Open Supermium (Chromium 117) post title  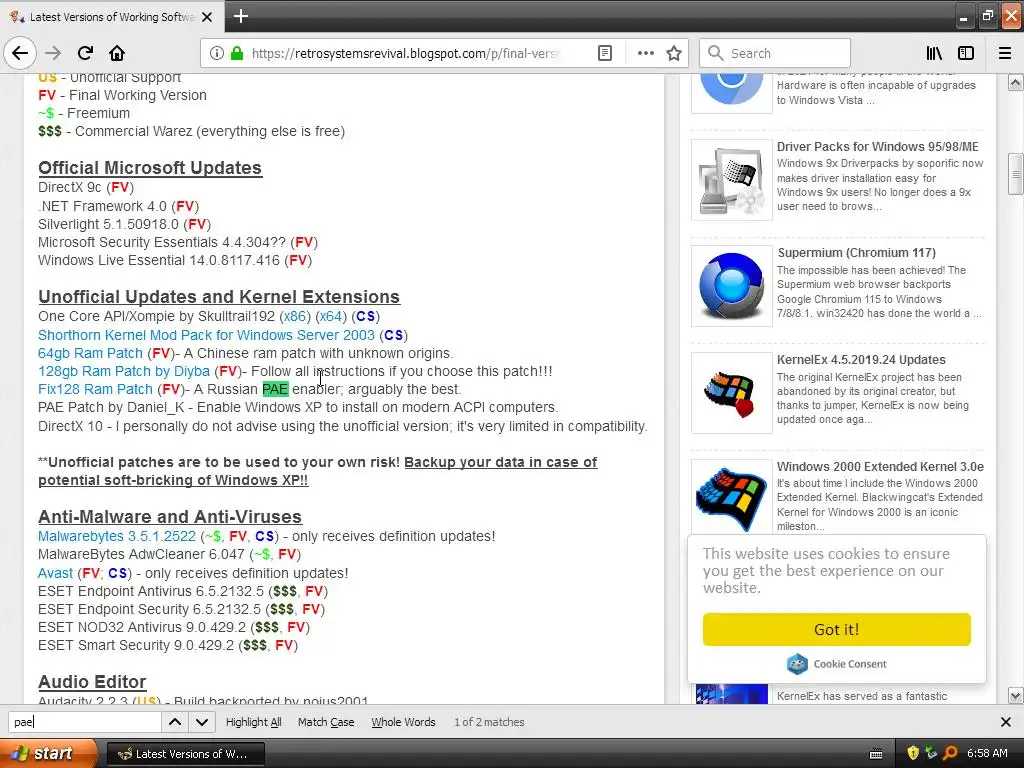(856, 253)
